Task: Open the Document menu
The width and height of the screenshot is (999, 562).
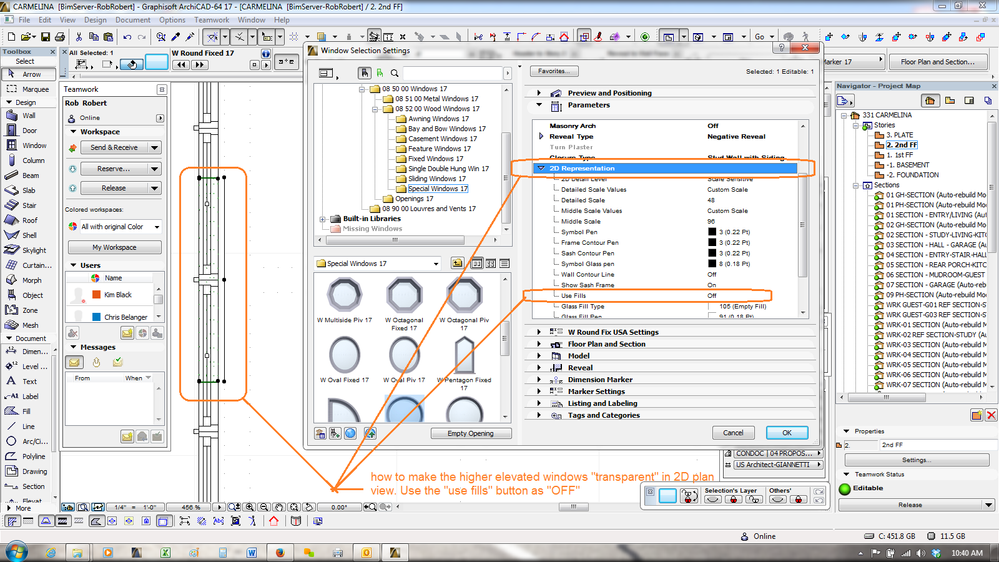Action: pyautogui.click(x=133, y=20)
